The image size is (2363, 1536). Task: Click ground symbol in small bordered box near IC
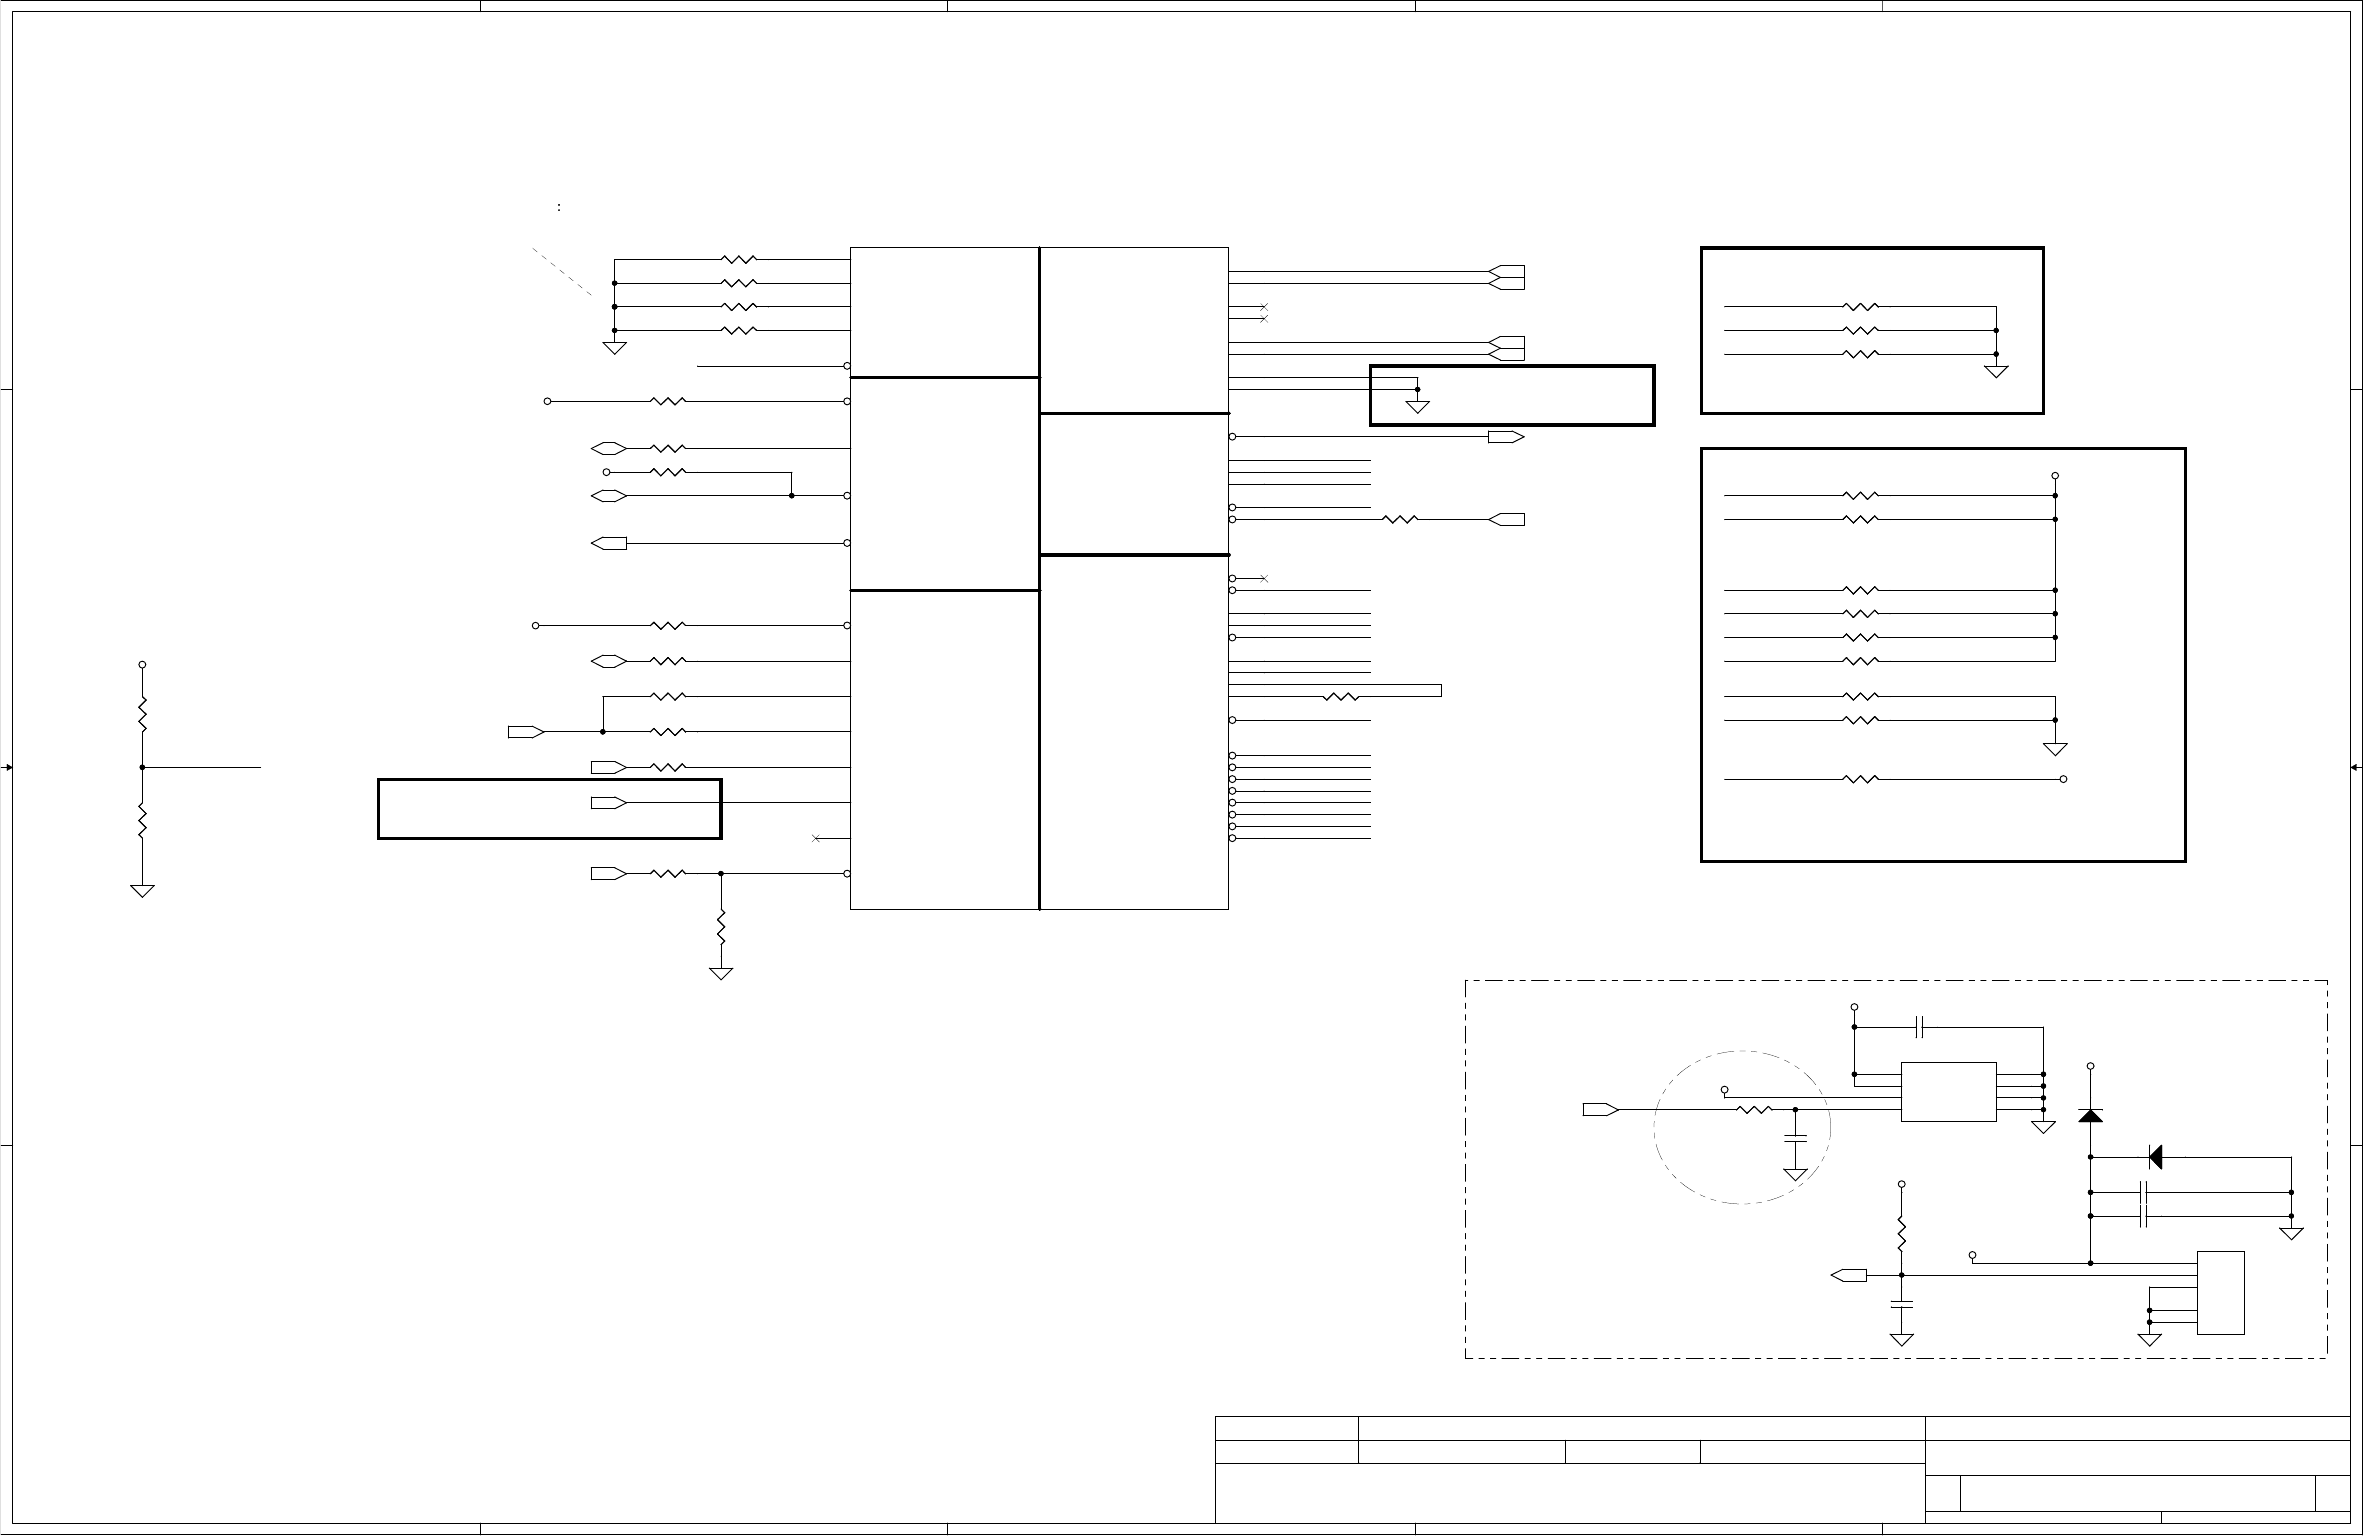[1418, 407]
